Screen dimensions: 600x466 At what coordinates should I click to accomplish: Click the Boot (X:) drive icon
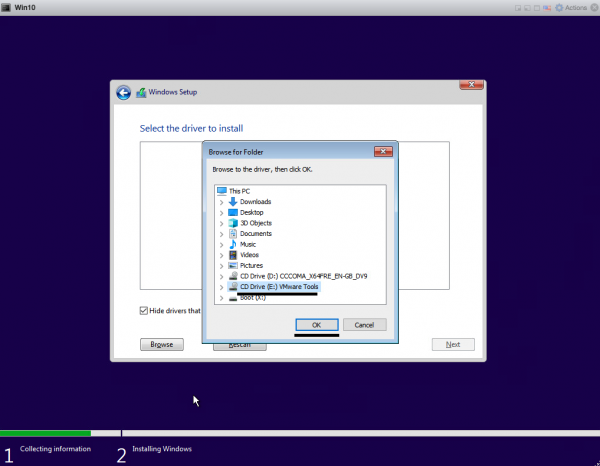point(233,298)
